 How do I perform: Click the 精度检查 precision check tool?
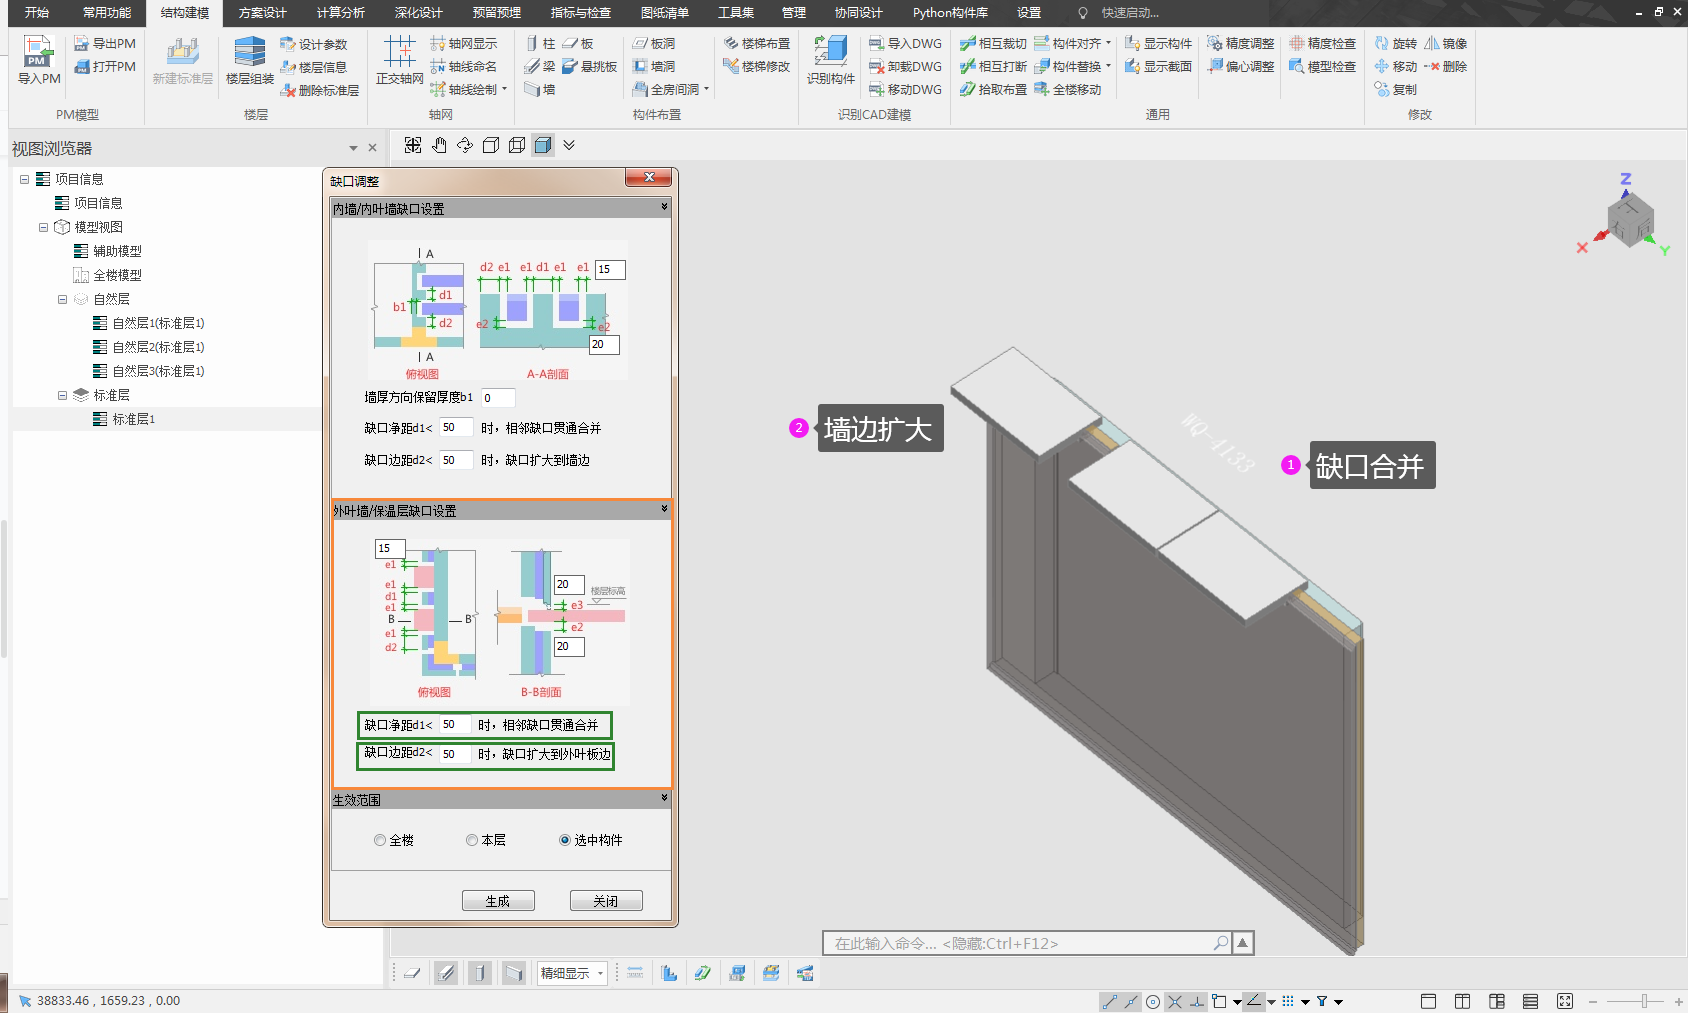tap(1322, 44)
